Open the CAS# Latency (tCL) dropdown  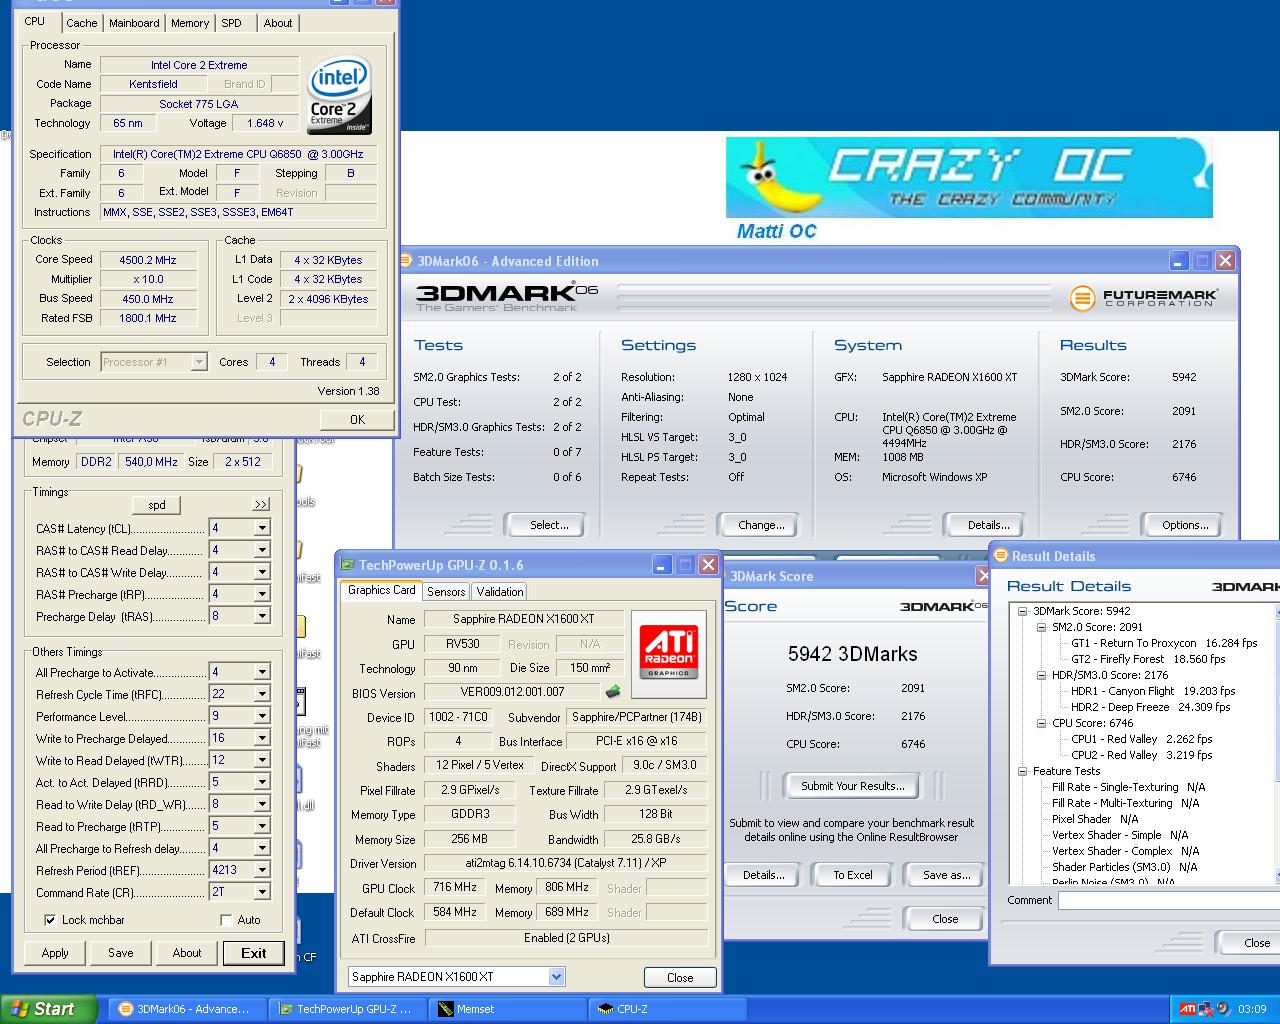262,528
